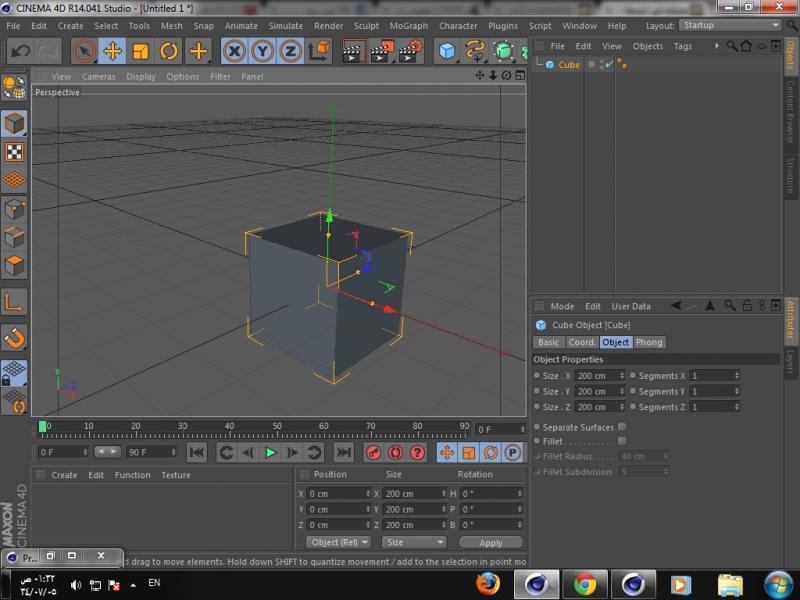Select the Move tool in top toolbar
This screenshot has height=600, width=800.
(x=112, y=51)
